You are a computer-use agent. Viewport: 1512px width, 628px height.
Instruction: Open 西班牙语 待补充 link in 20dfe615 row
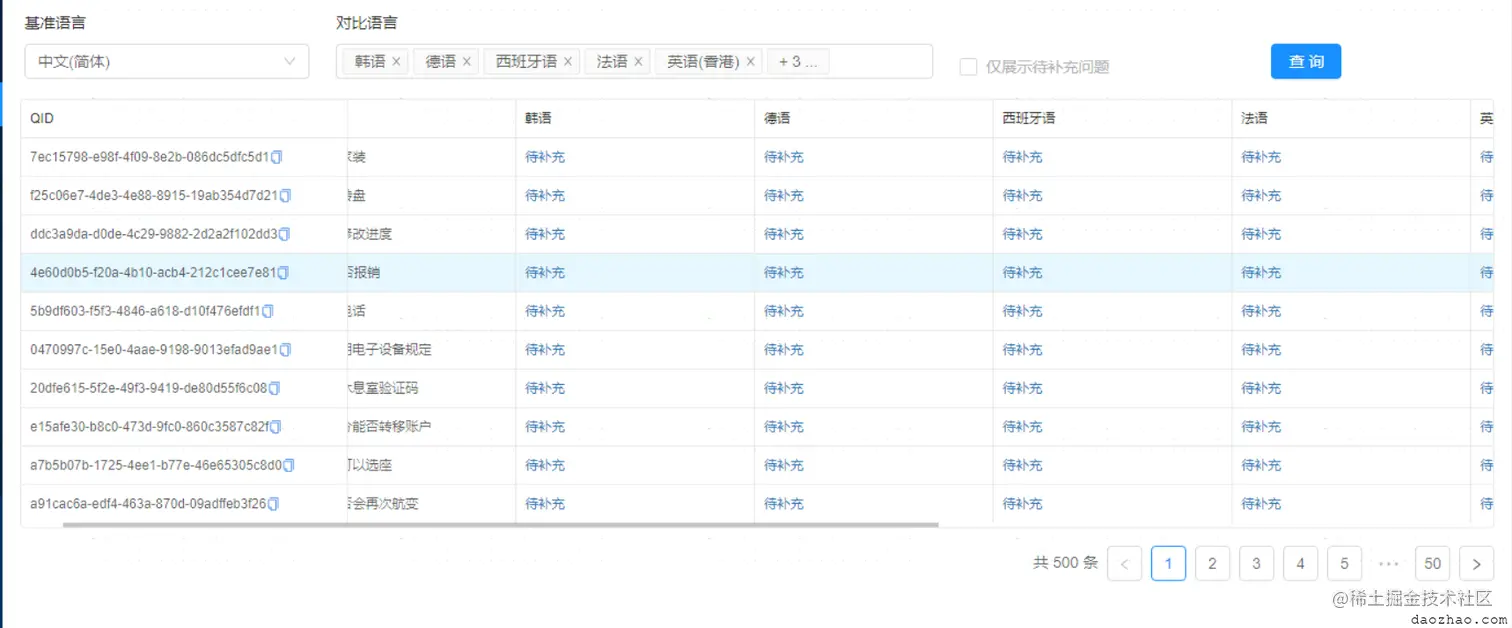coord(1022,388)
